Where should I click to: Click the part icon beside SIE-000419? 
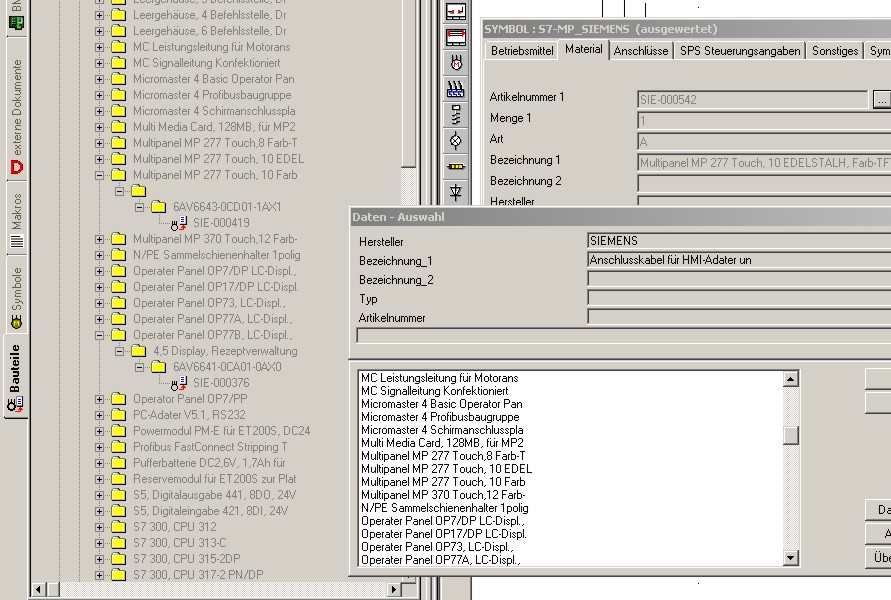(x=179, y=223)
